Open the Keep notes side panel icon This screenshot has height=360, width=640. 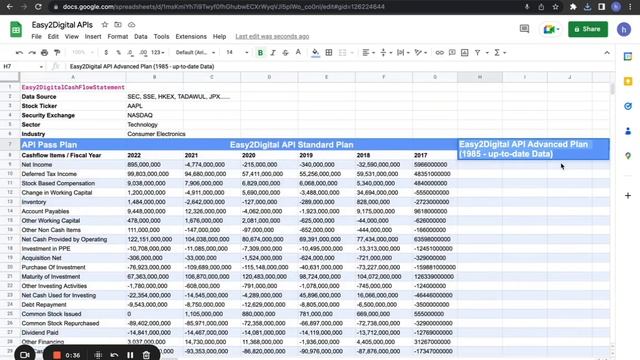628,82
